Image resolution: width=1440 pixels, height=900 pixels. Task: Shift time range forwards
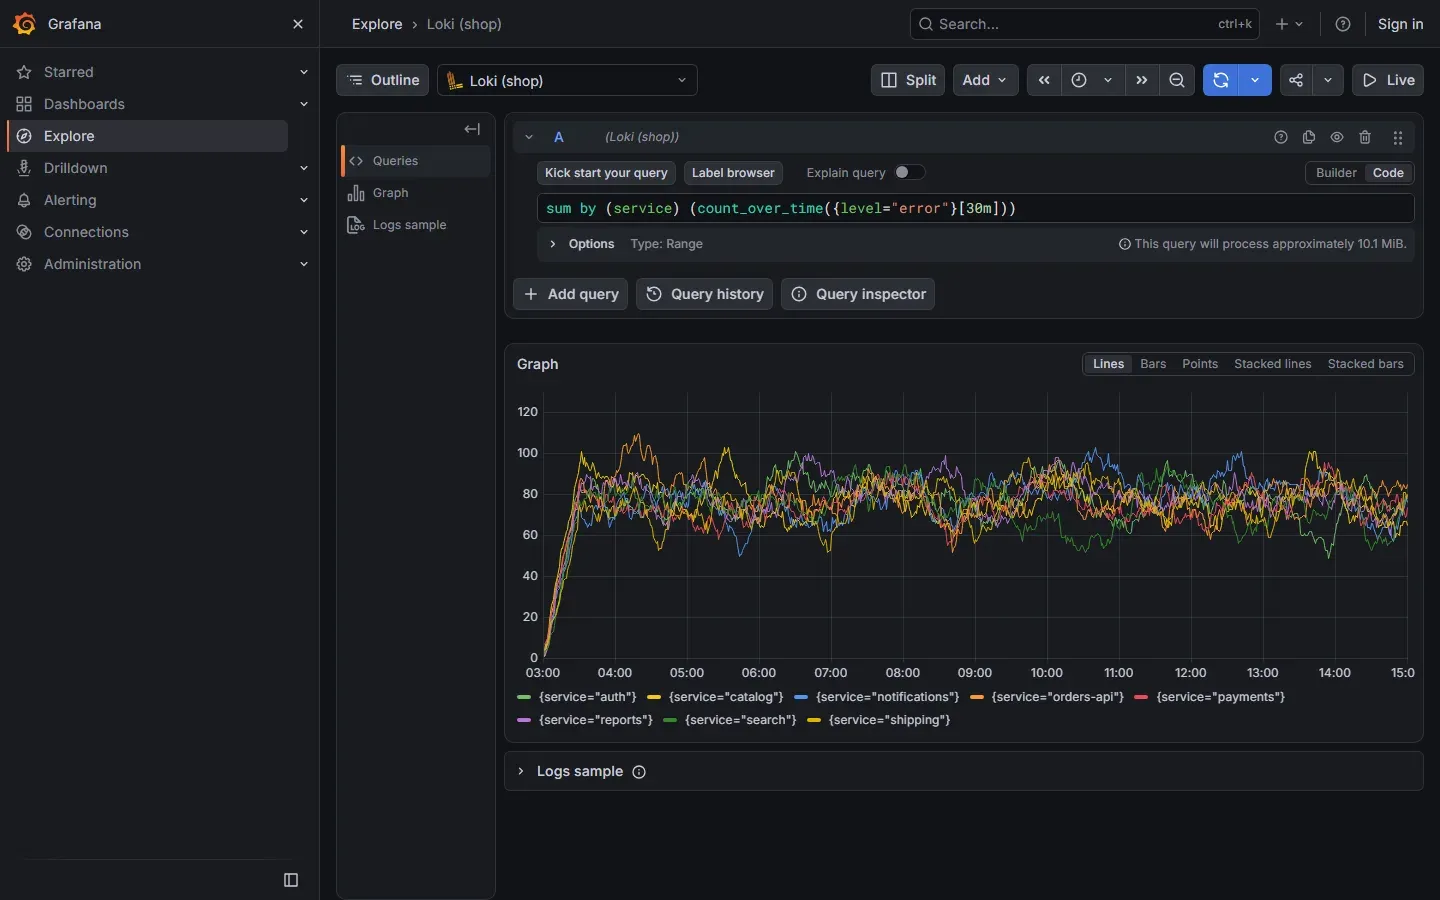pos(1142,80)
